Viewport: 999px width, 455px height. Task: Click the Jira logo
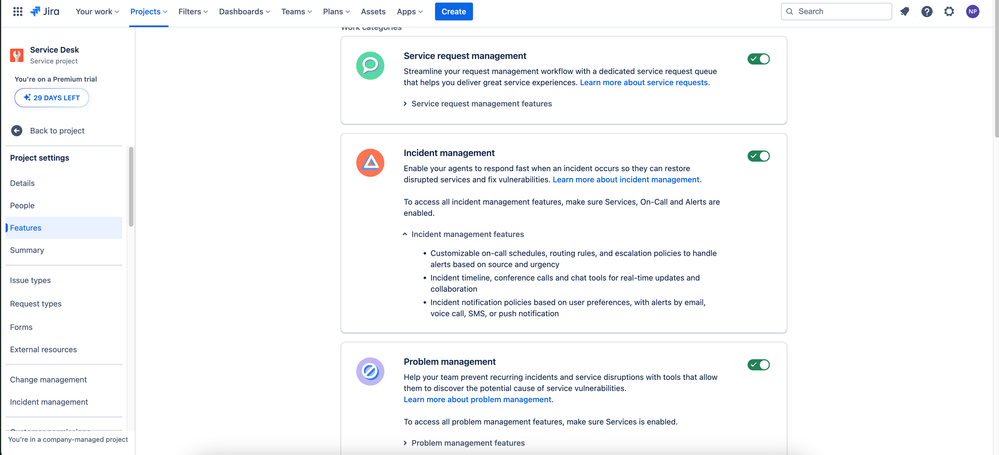coord(45,11)
